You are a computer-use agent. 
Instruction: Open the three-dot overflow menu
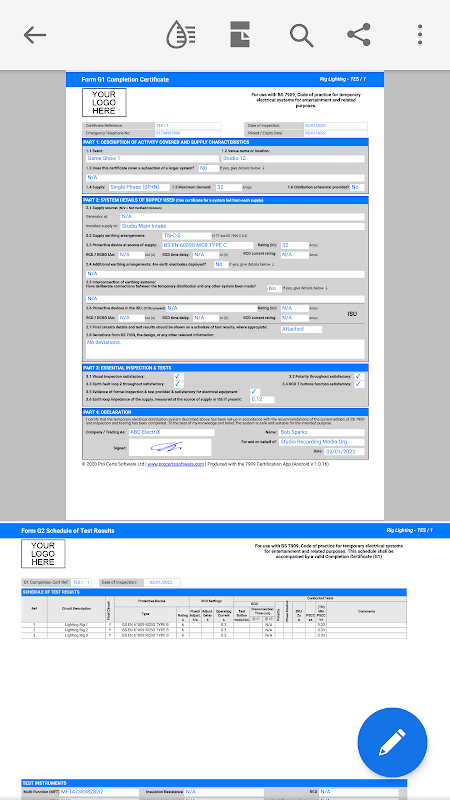coord(420,35)
